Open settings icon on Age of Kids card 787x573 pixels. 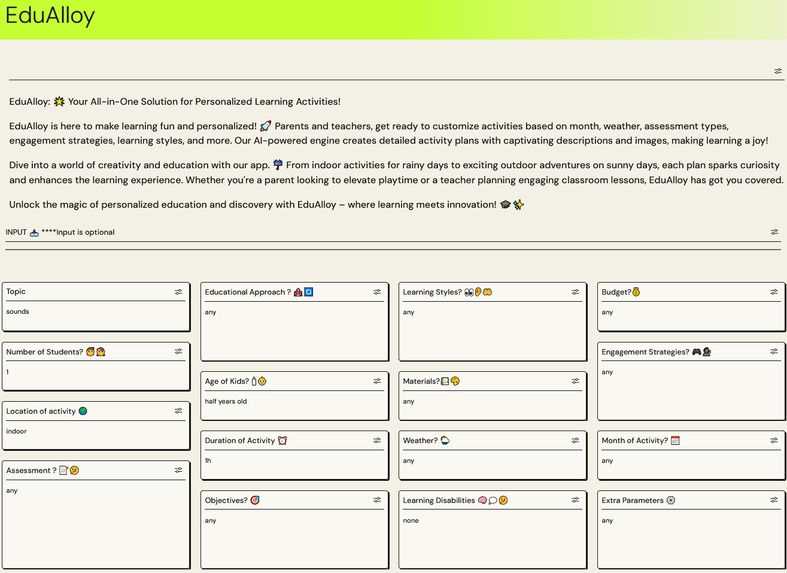click(377, 381)
